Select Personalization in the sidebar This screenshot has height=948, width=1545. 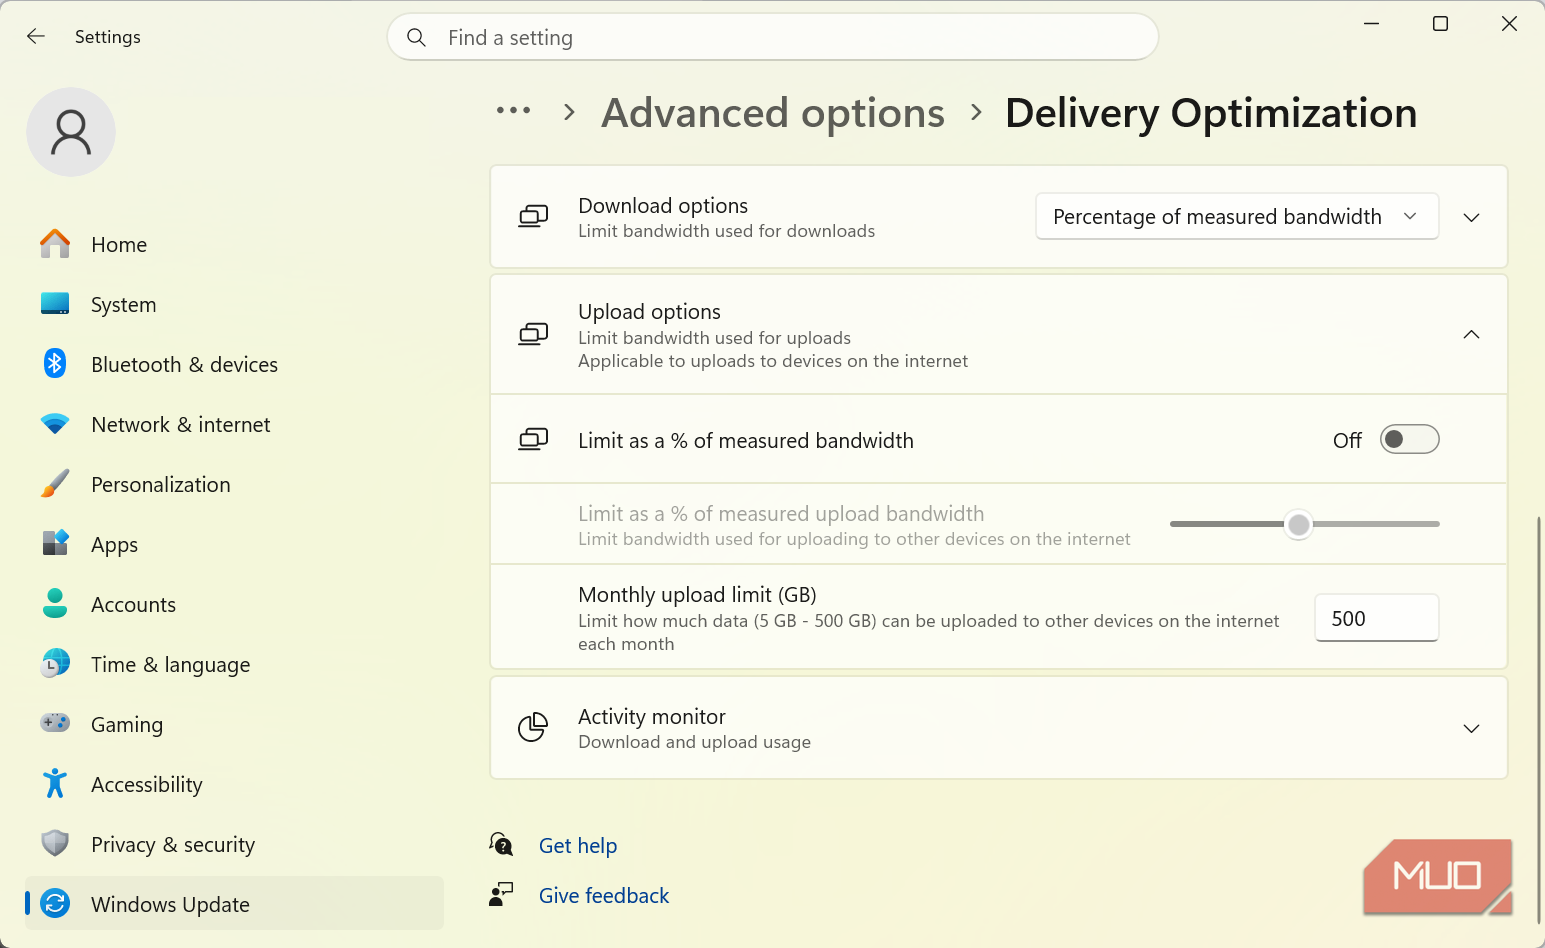(x=234, y=484)
